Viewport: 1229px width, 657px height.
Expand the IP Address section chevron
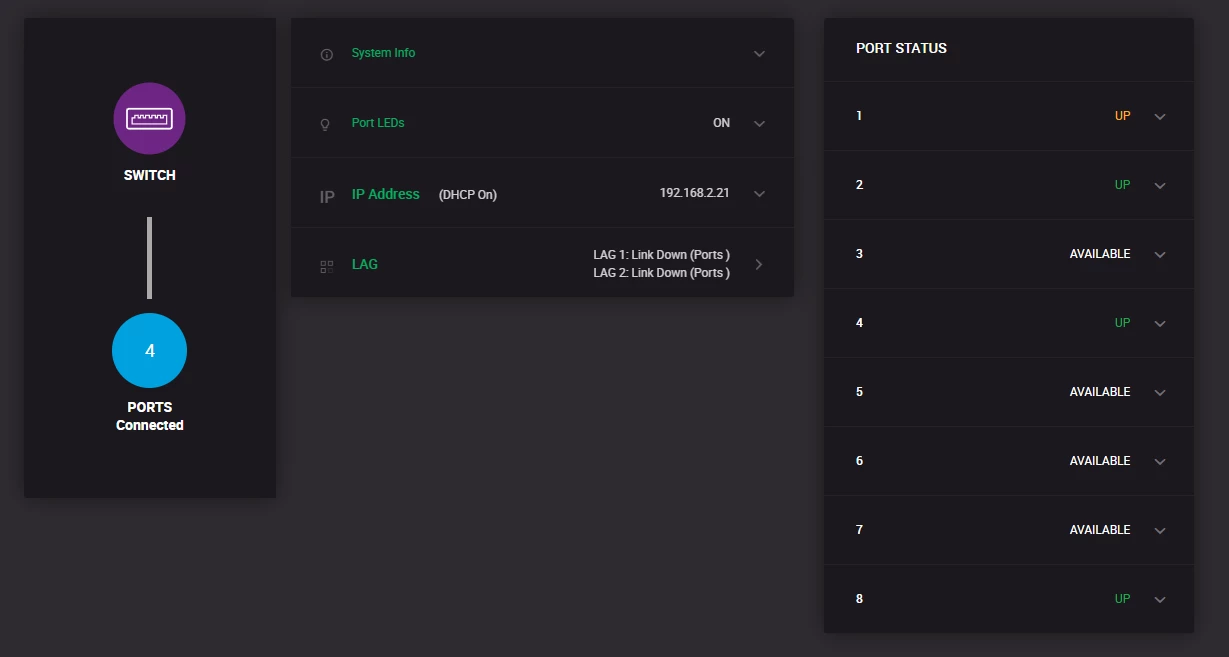coord(759,194)
